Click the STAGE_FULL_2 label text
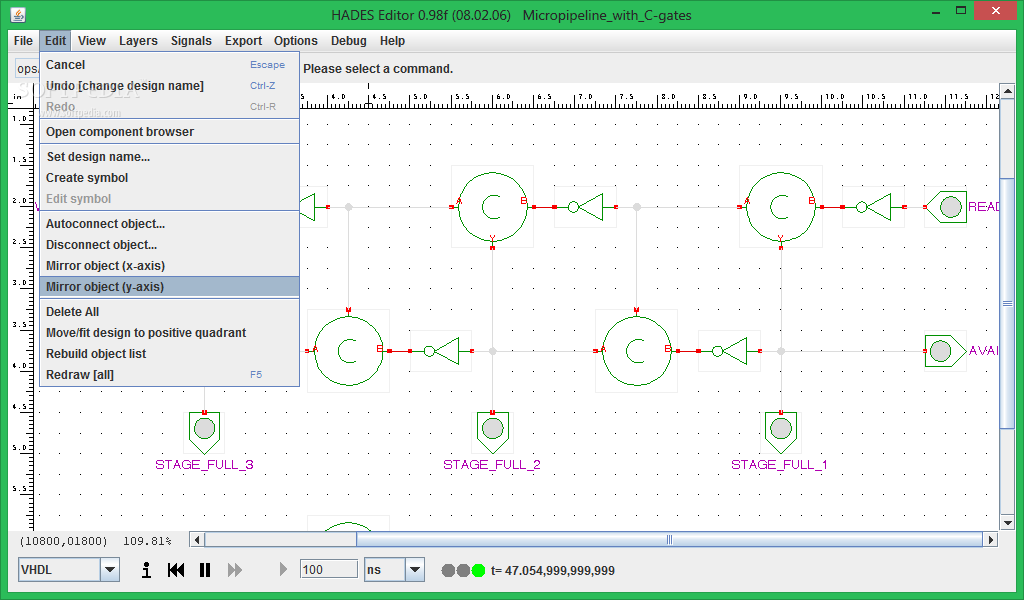Image resolution: width=1024 pixels, height=600 pixels. (492, 465)
